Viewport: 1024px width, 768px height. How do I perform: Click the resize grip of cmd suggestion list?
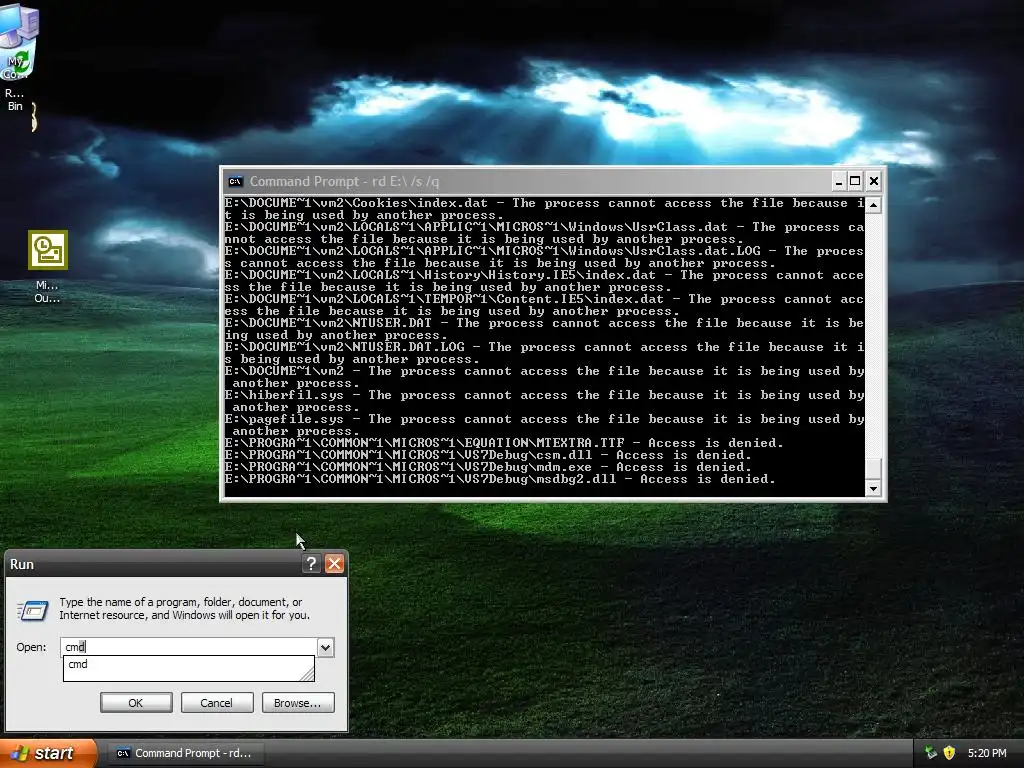click(307, 673)
